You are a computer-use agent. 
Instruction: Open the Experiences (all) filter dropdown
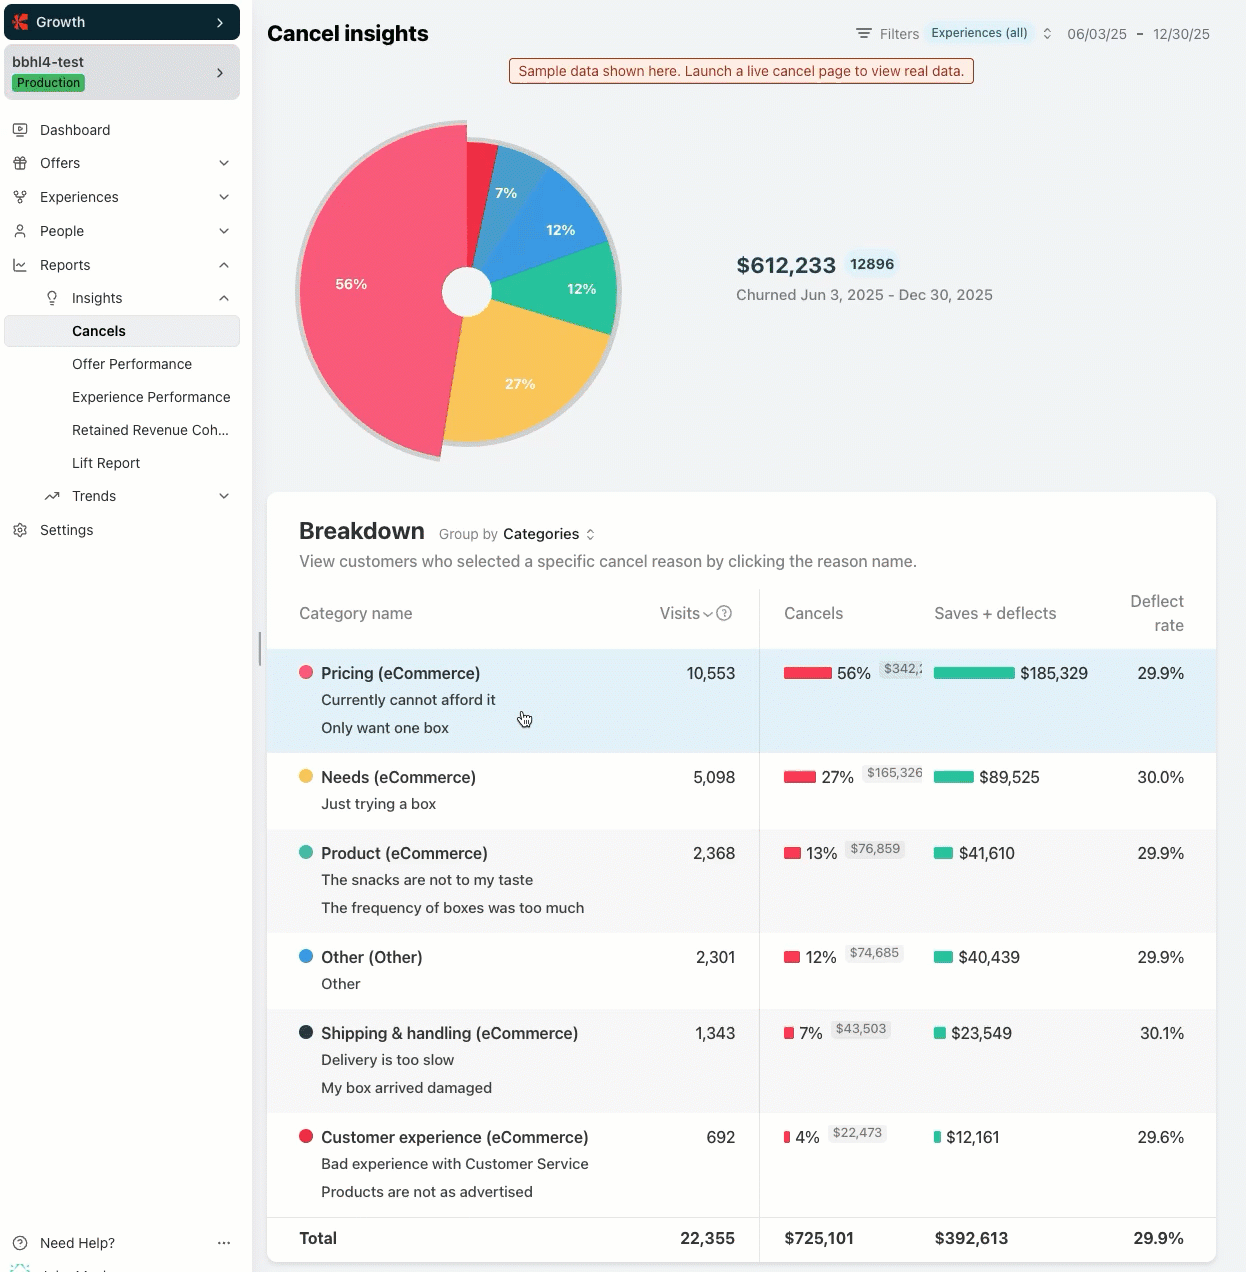point(990,33)
